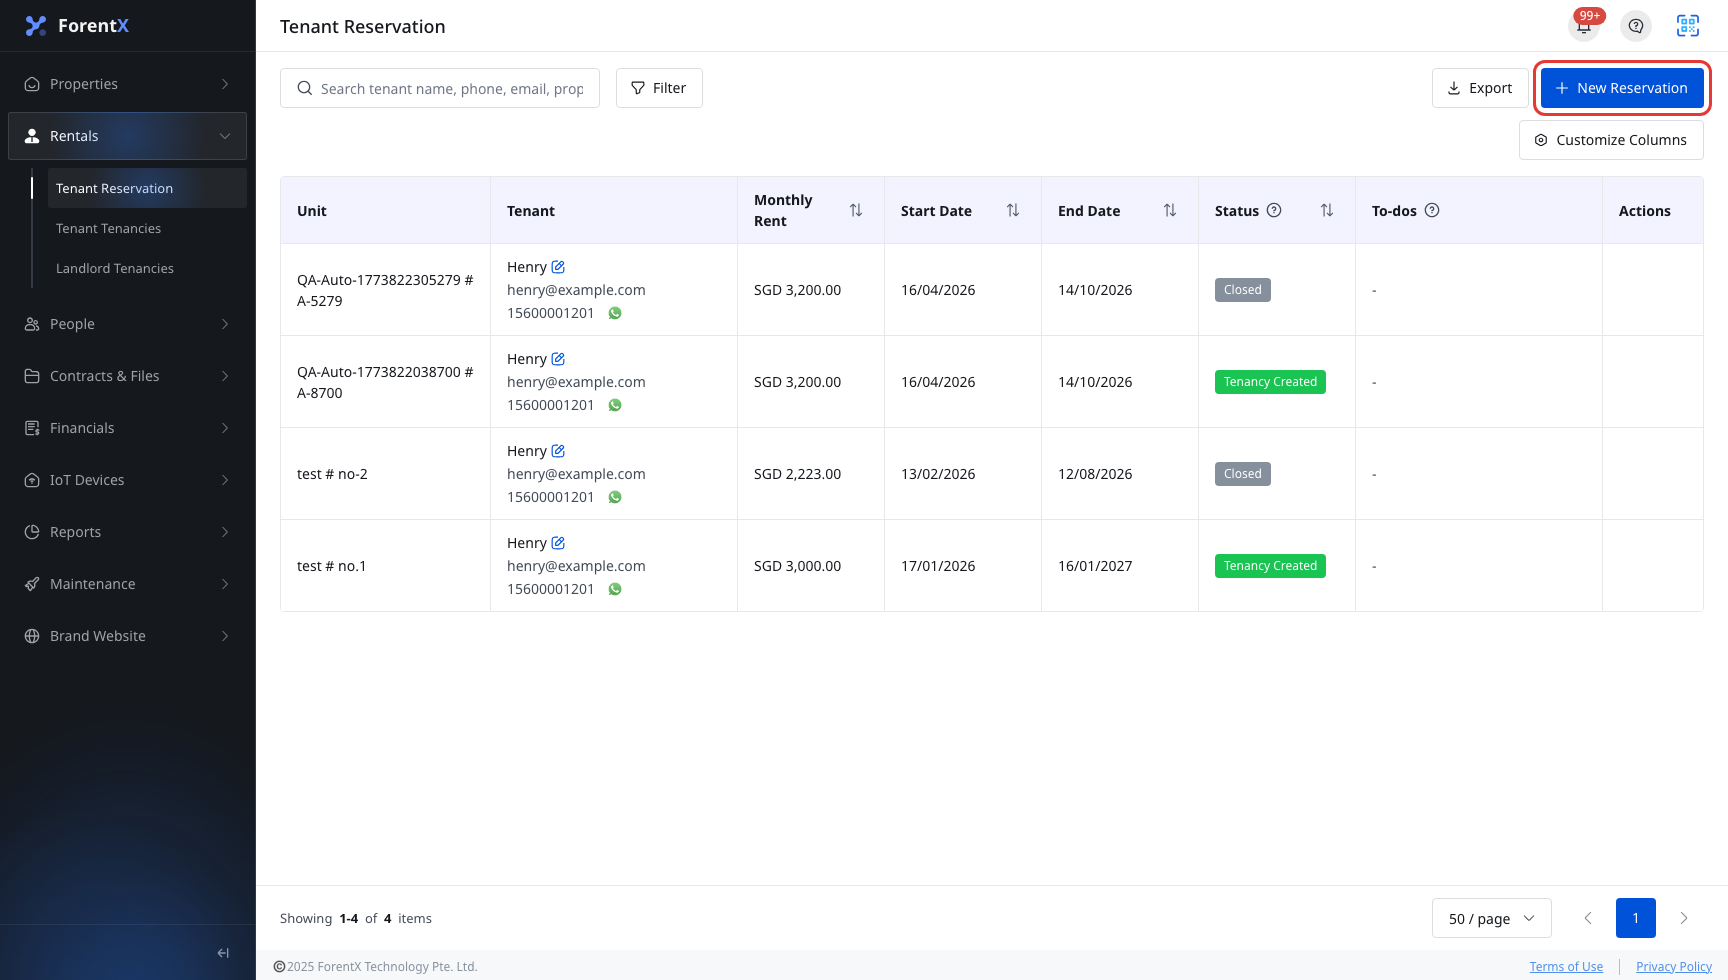
Task: Select Tenant Reservation submenu item
Action: click(147, 188)
